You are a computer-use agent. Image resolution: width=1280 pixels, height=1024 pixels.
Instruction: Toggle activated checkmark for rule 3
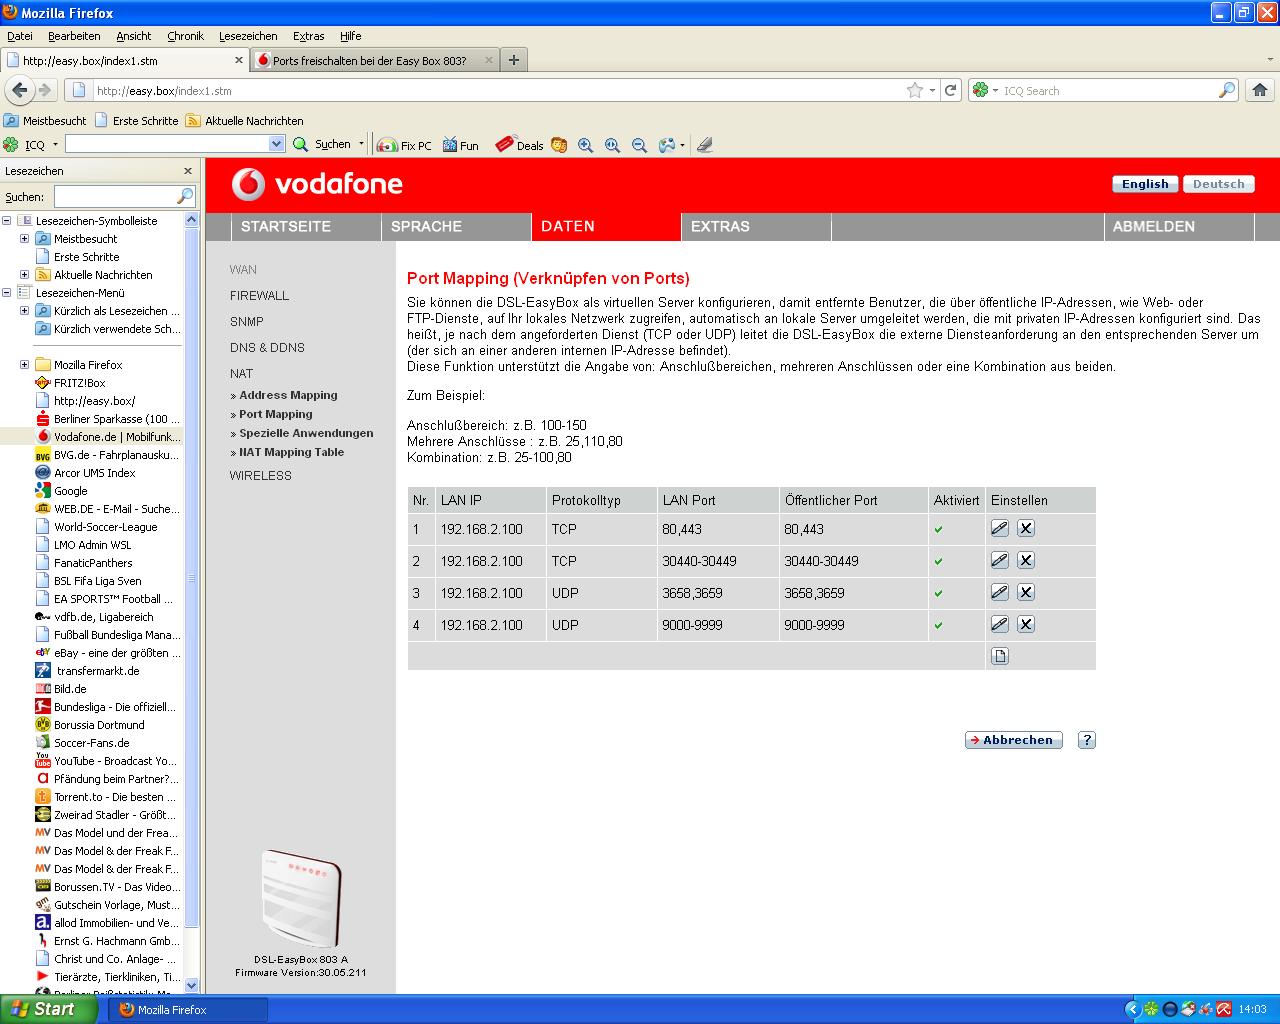(938, 594)
